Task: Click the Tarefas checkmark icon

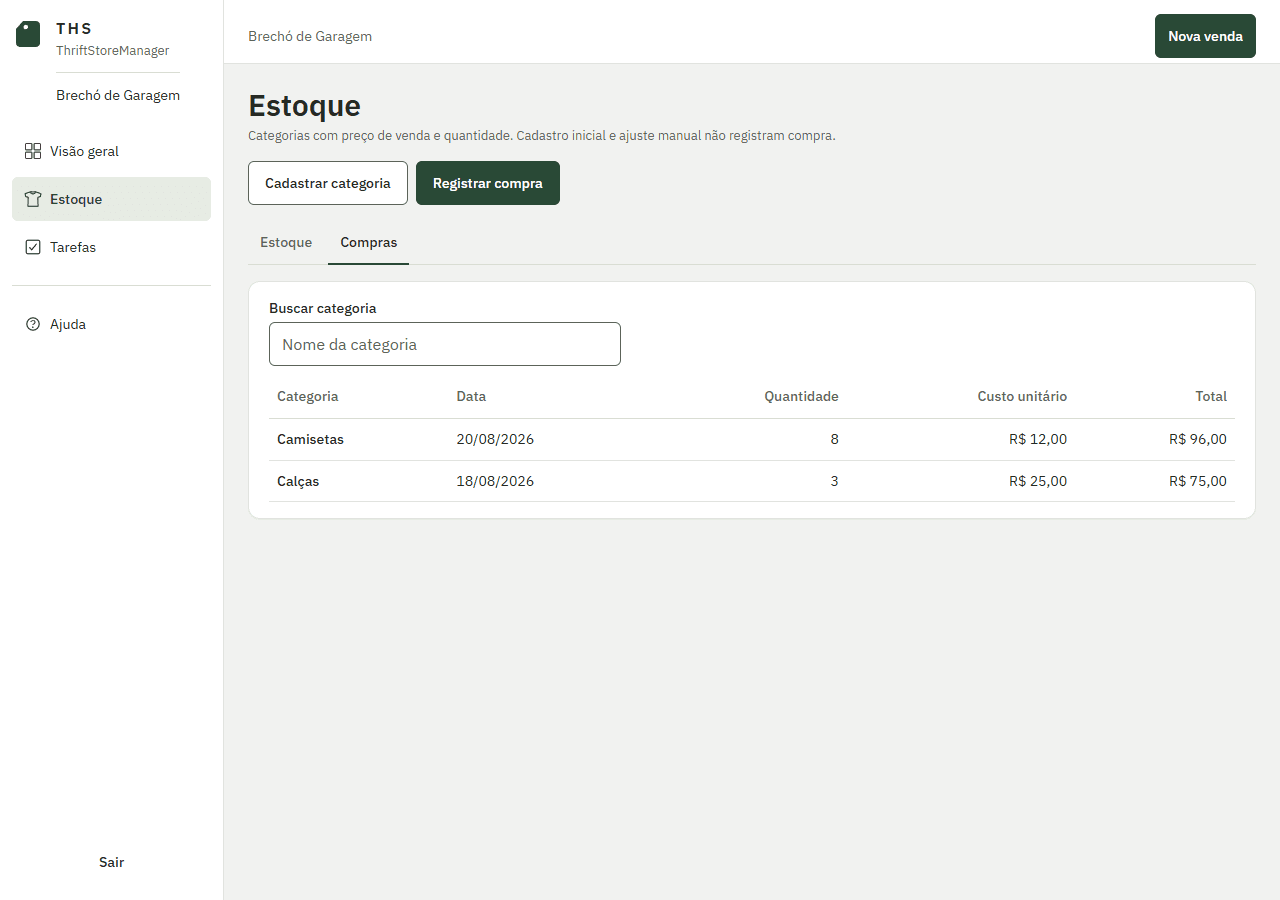Action: pyautogui.click(x=33, y=247)
